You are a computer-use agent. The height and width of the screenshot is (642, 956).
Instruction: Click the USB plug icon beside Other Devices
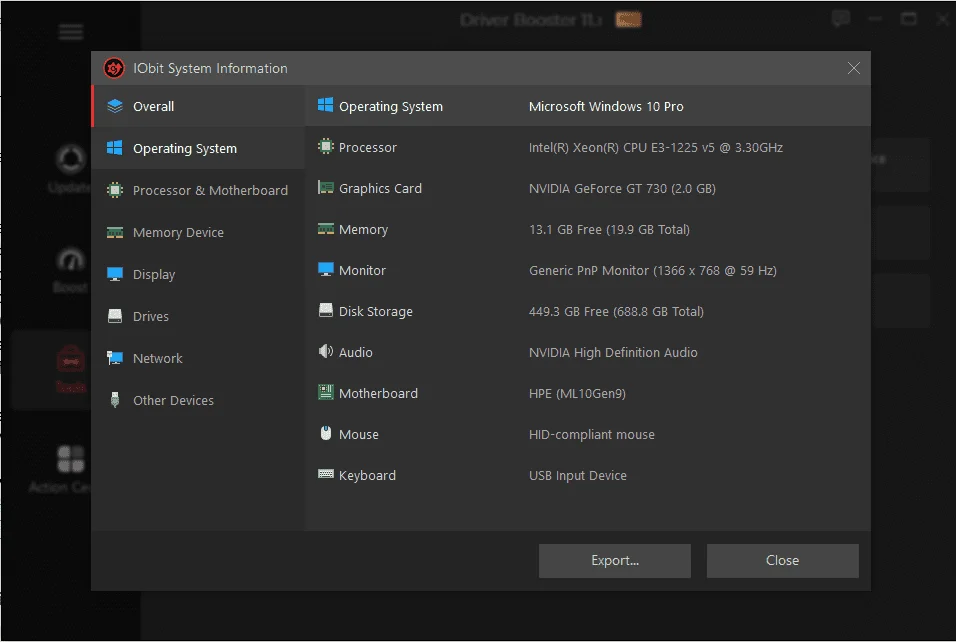click(115, 400)
